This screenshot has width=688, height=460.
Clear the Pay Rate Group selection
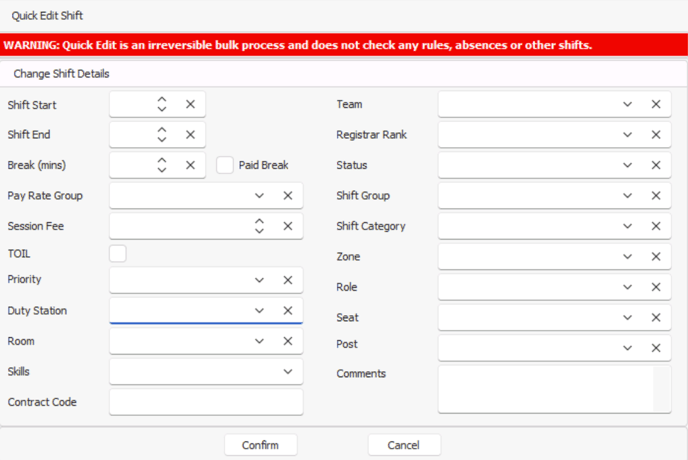point(288,196)
